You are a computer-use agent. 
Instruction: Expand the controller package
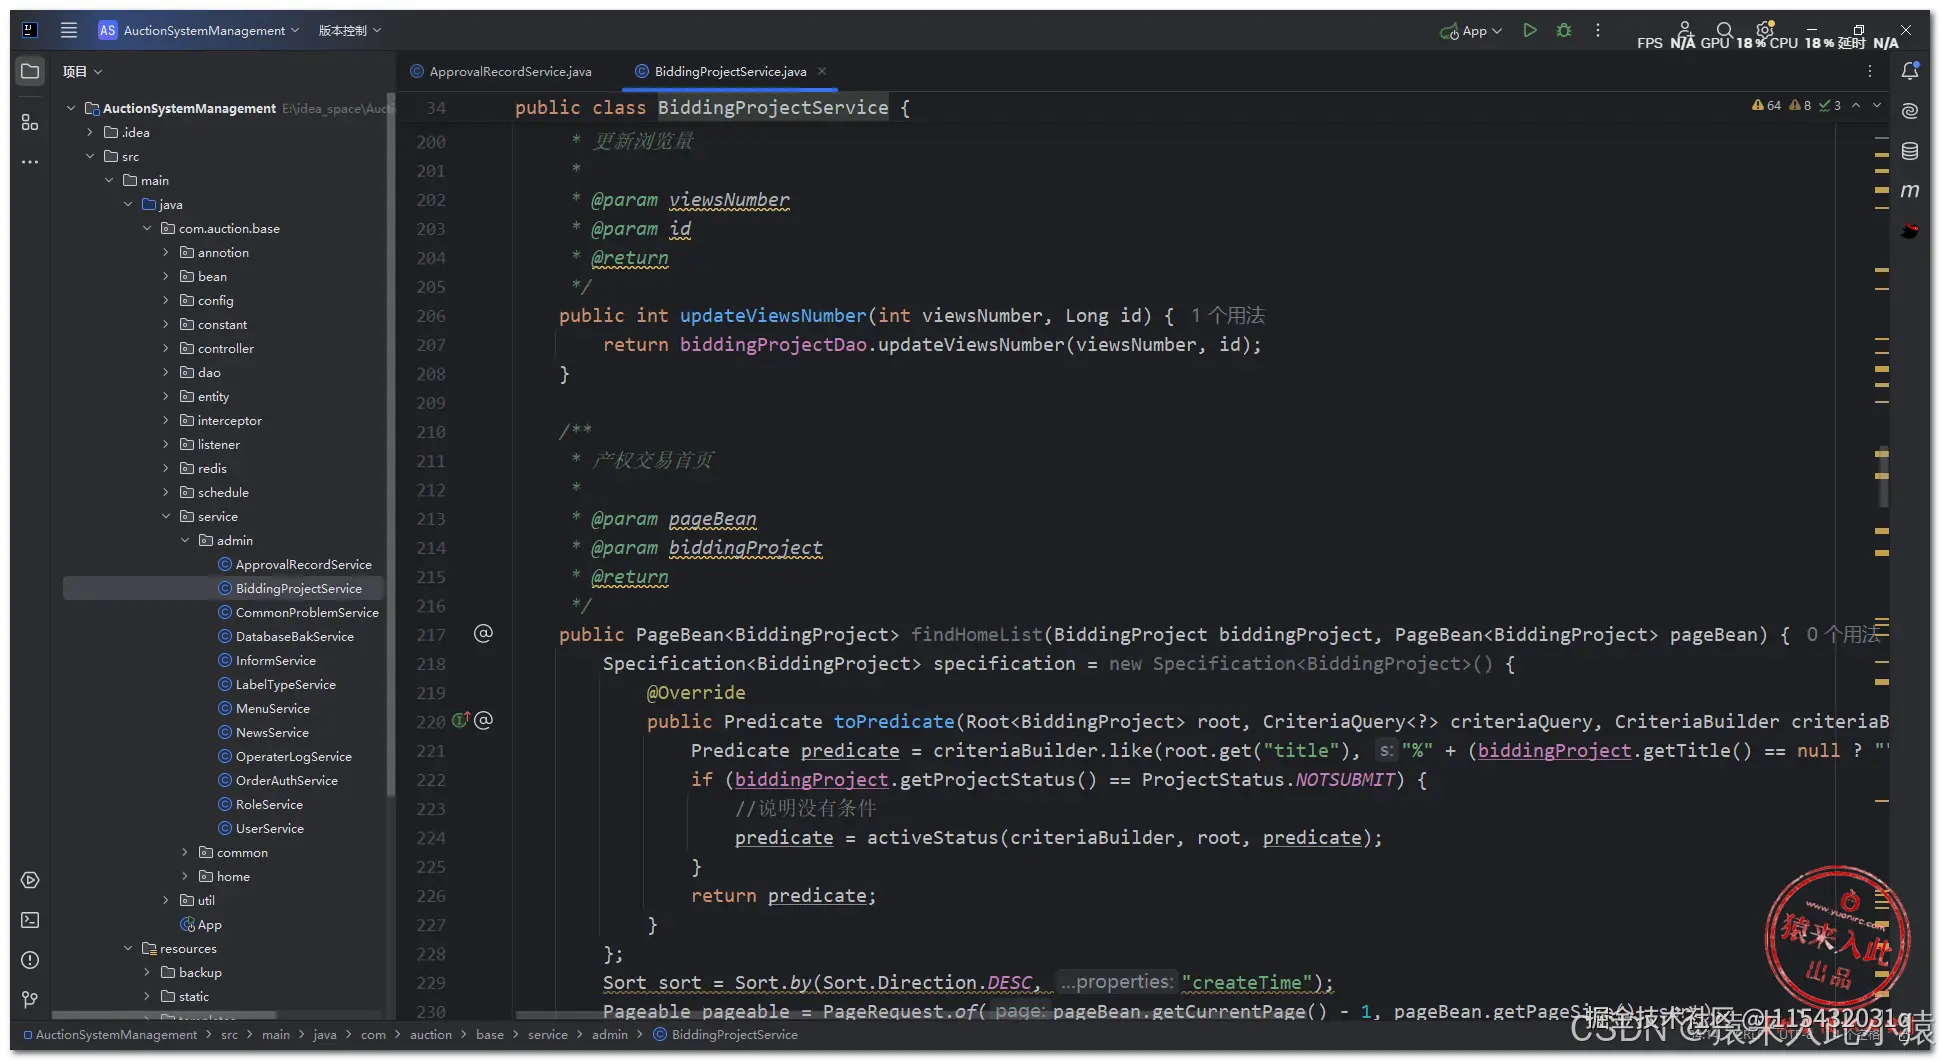166,348
